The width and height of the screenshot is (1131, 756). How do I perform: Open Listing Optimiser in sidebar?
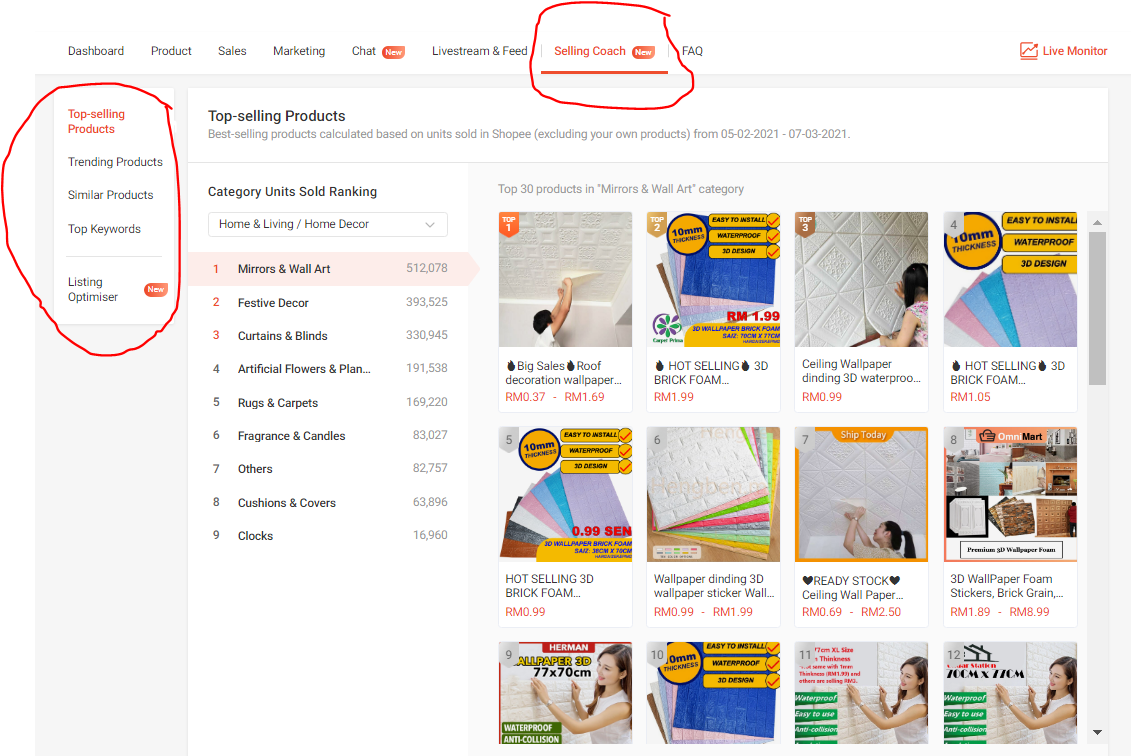(93, 289)
